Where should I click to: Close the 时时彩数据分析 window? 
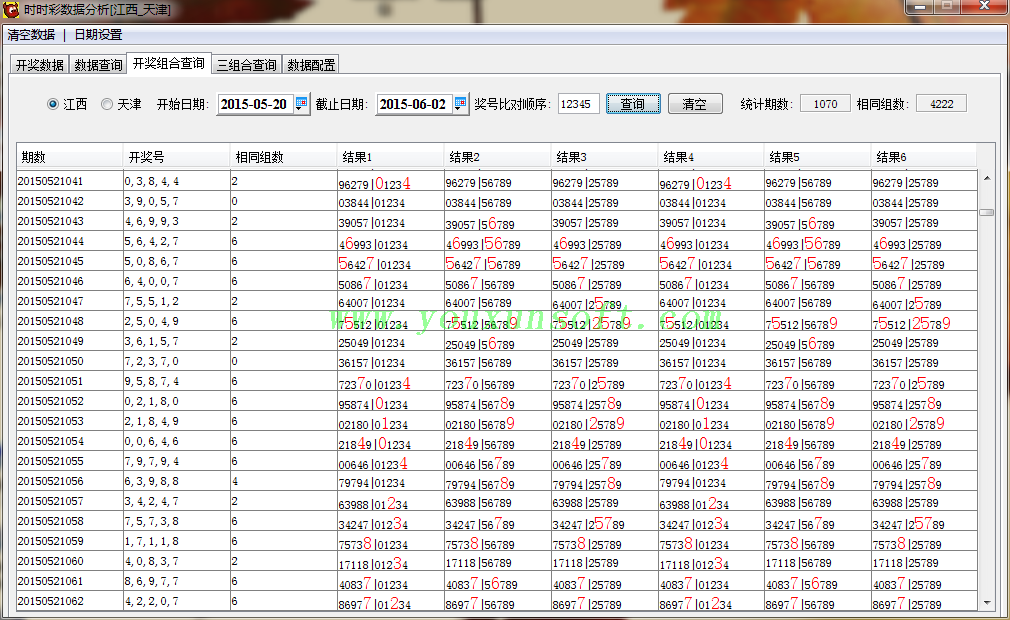pyautogui.click(x=984, y=6)
